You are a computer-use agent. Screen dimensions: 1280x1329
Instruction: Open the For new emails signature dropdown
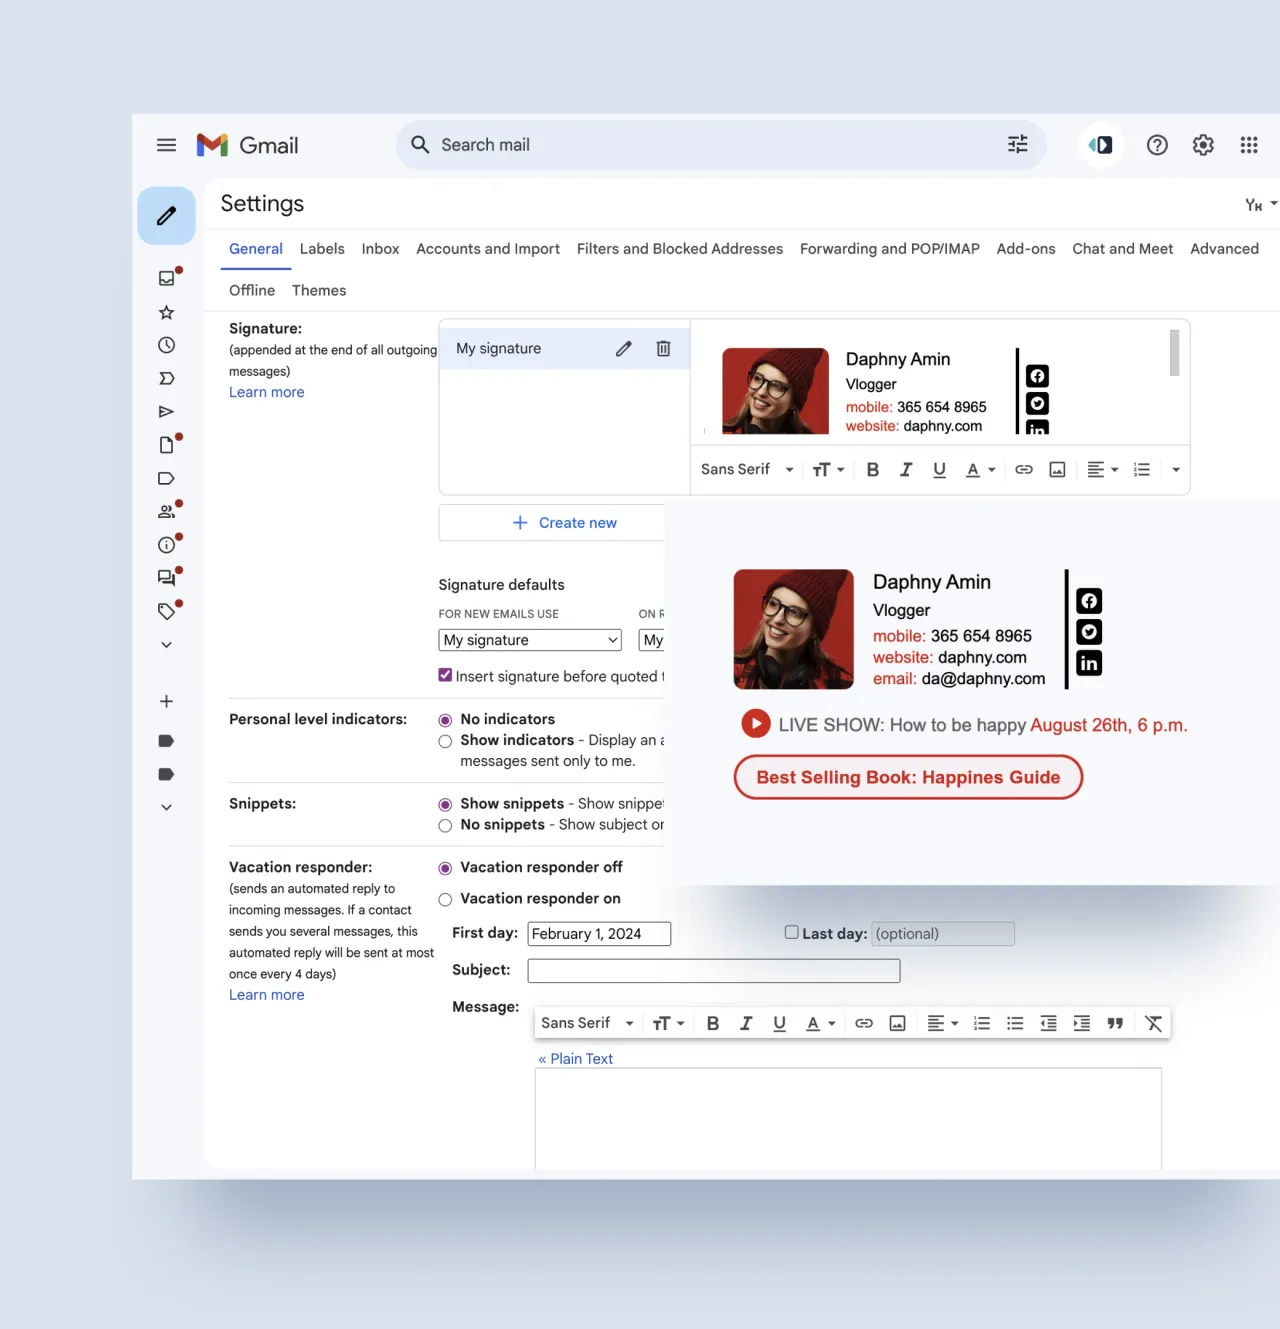pyautogui.click(x=530, y=640)
